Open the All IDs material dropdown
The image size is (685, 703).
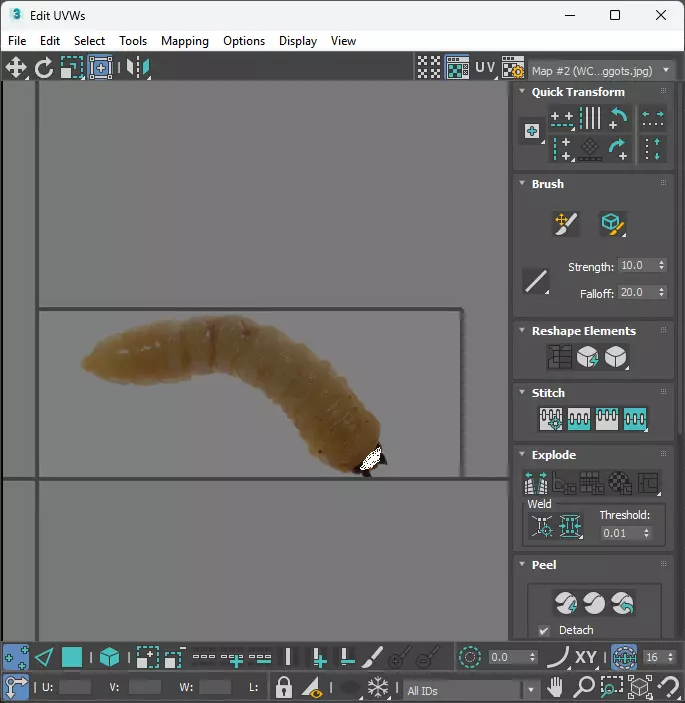470,690
